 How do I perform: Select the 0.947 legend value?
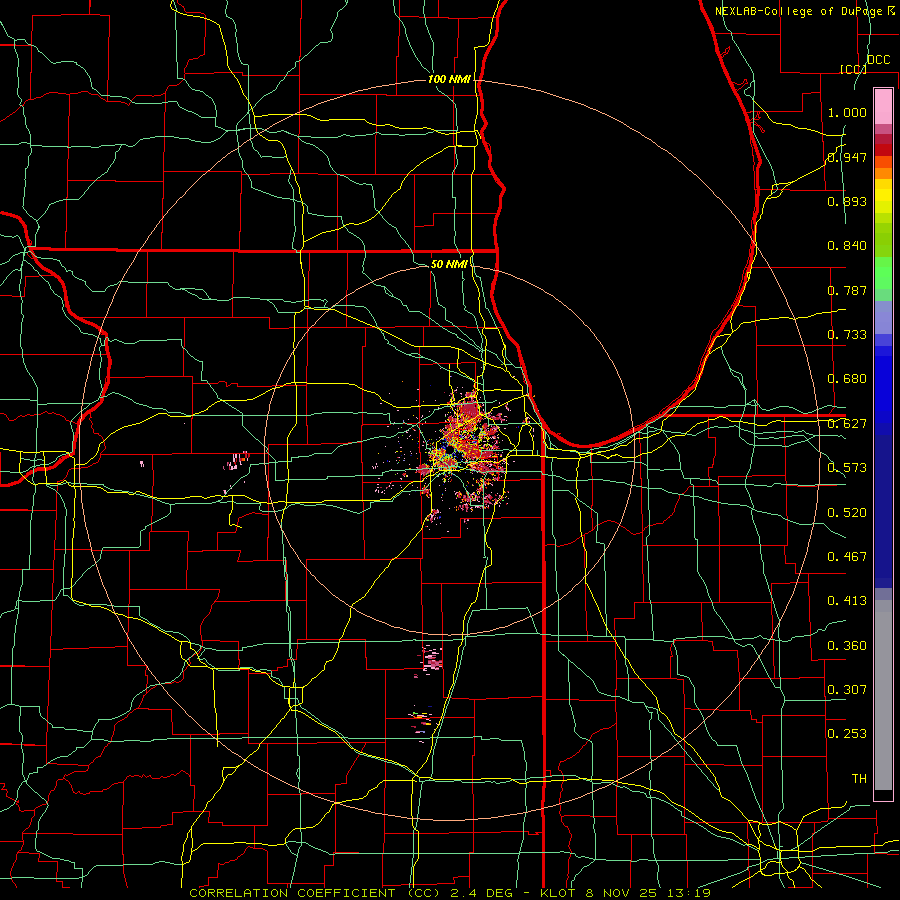(x=847, y=157)
